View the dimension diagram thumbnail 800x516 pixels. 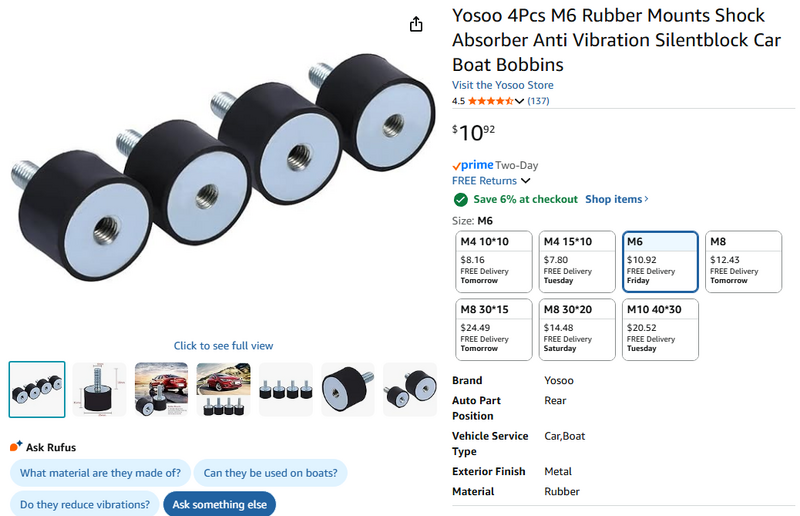tap(99, 389)
